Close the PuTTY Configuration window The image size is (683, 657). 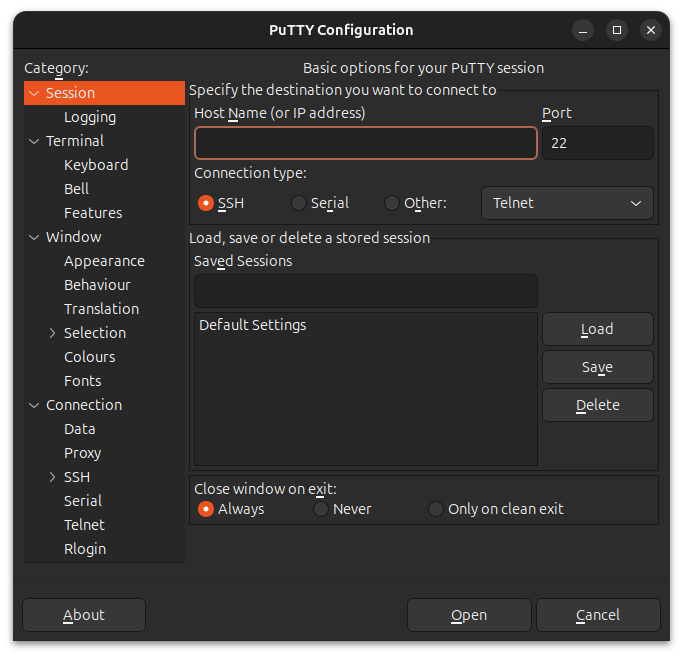pyautogui.click(x=651, y=30)
